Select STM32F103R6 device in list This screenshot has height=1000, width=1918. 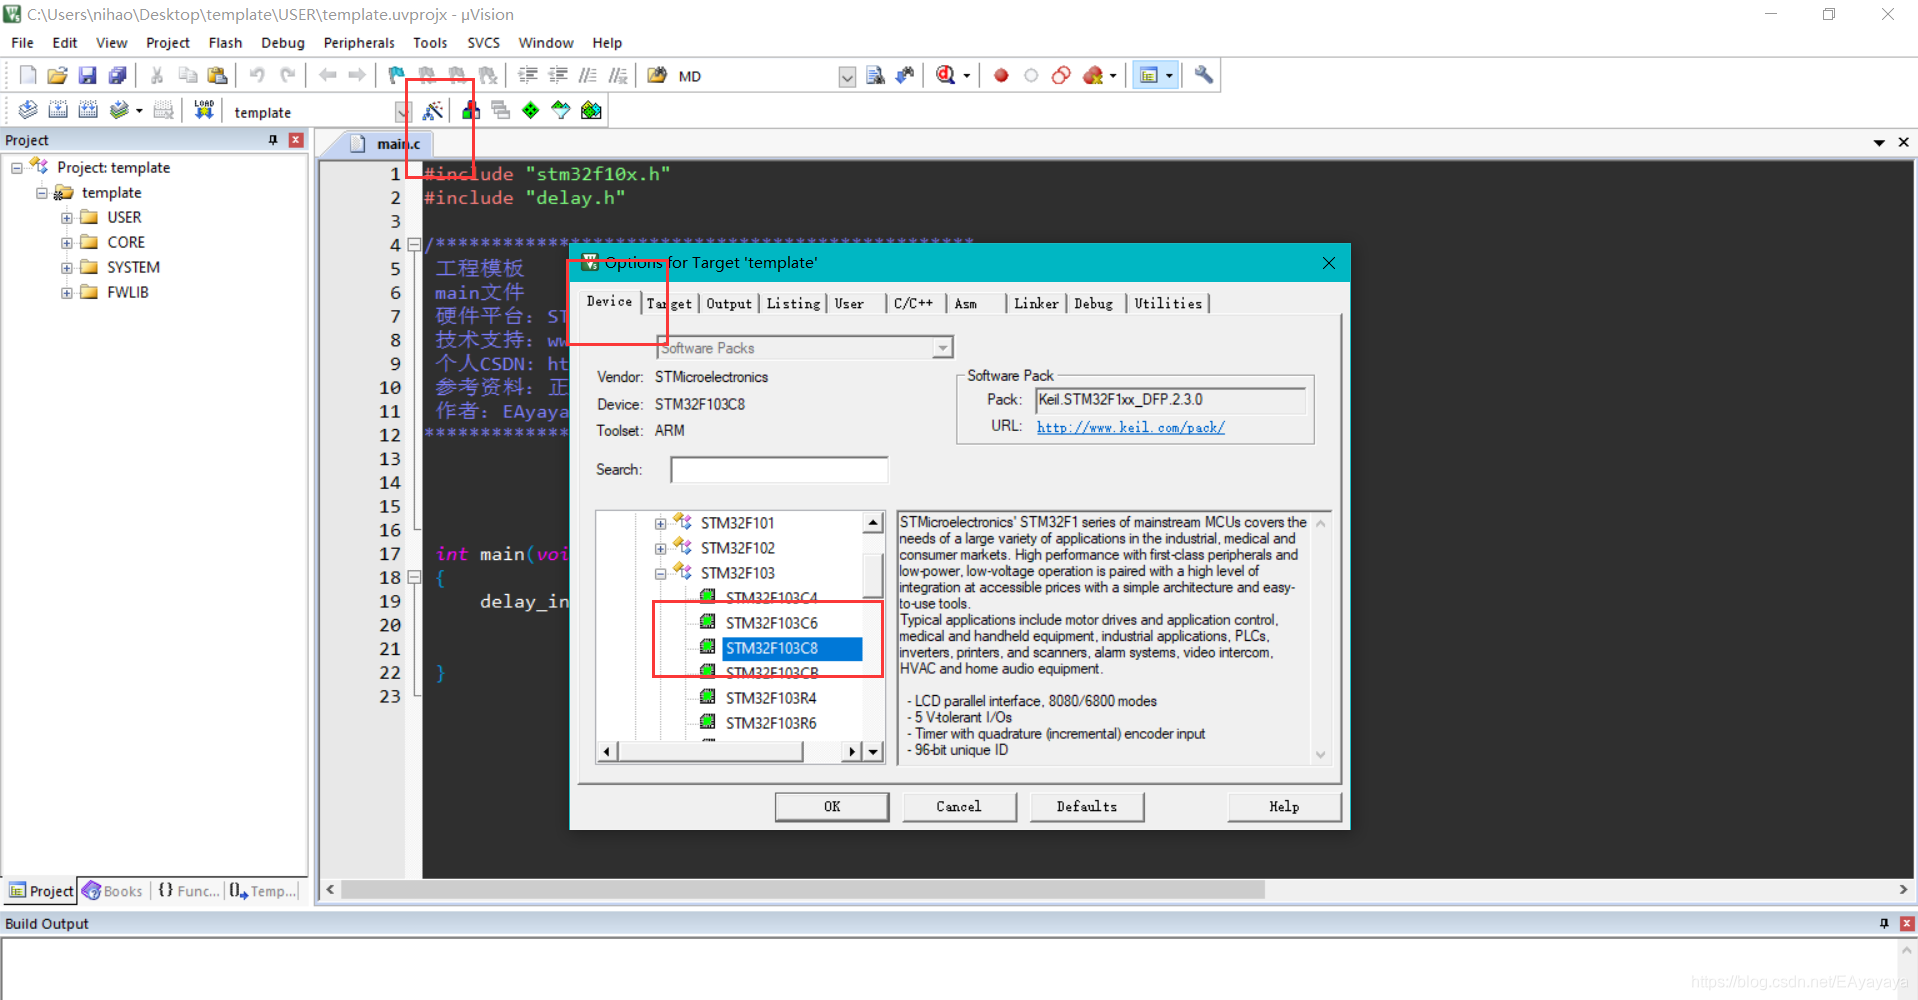[770, 723]
